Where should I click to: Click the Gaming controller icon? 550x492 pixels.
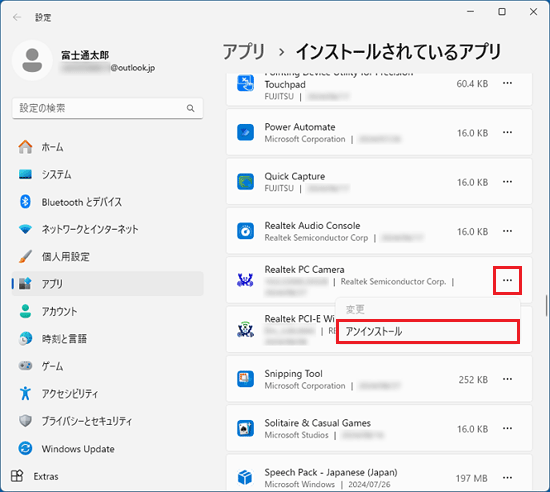point(25,366)
